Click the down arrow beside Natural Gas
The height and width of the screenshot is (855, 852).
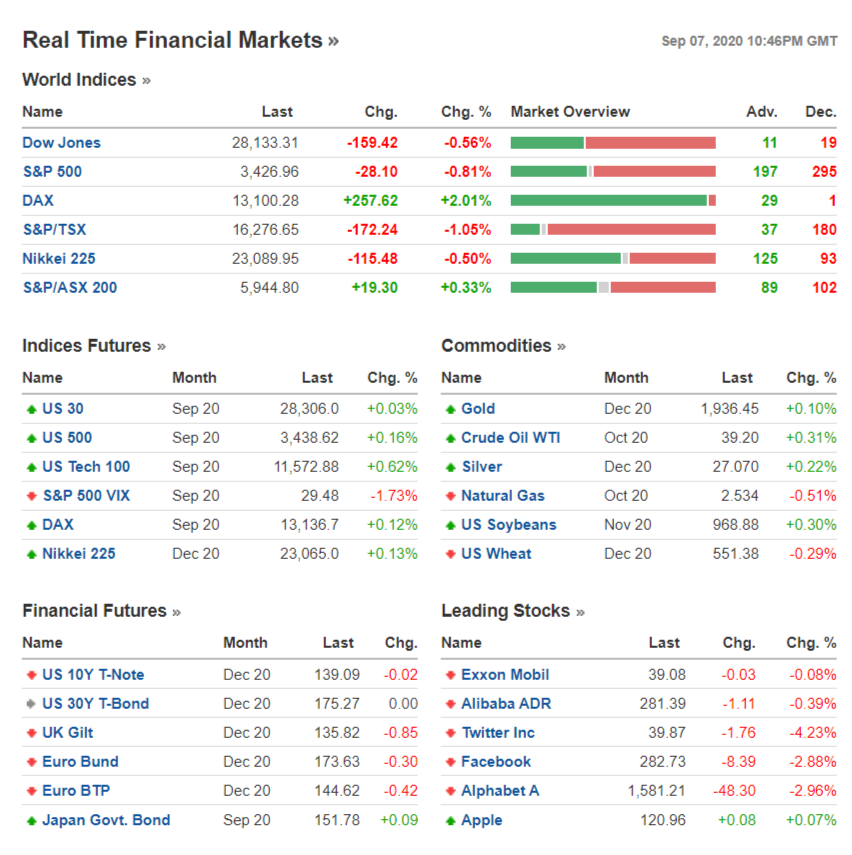click(x=451, y=496)
